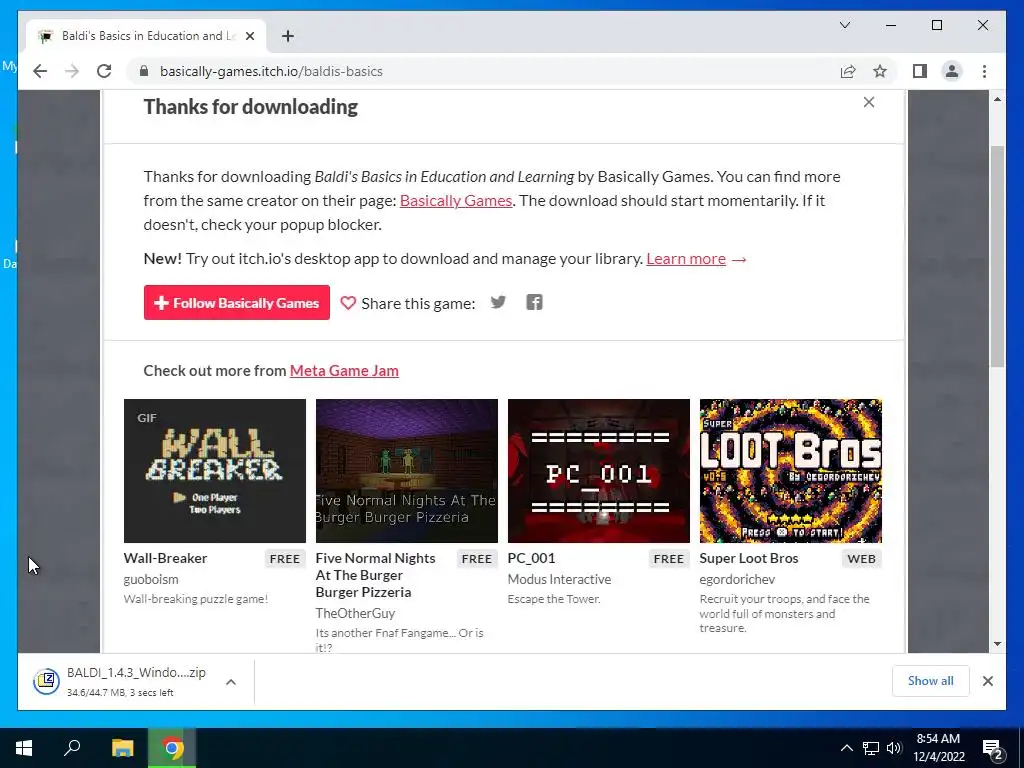The width and height of the screenshot is (1024, 768).
Task: Share this page using the share icon
Action: (x=848, y=71)
